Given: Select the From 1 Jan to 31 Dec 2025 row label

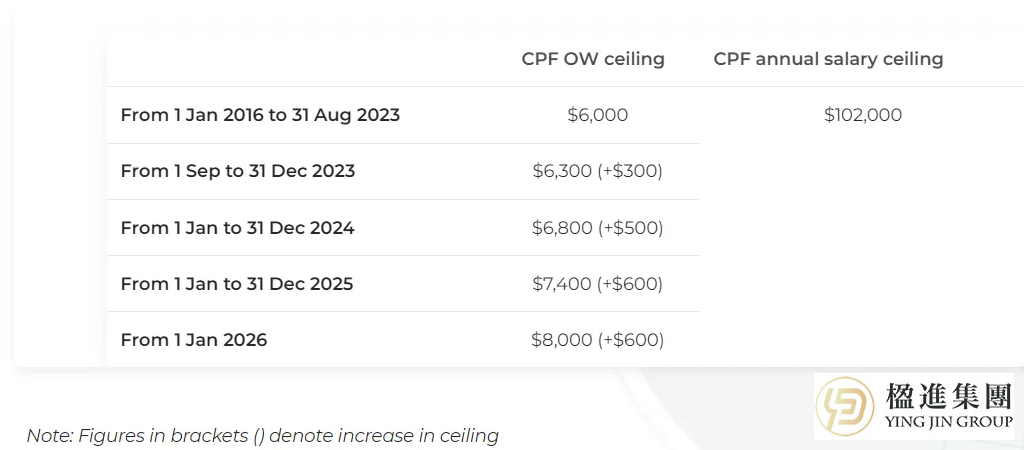Looking at the screenshot, I should pos(237,284).
